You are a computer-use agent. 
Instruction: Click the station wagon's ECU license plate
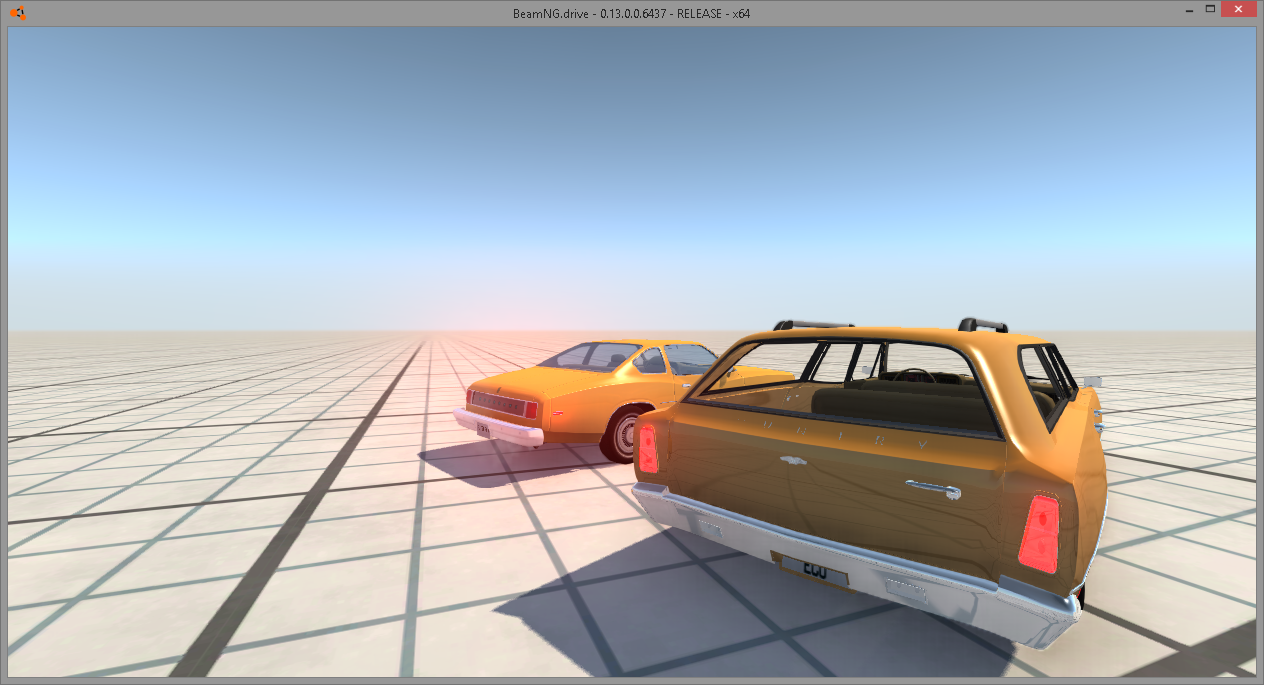point(815,571)
